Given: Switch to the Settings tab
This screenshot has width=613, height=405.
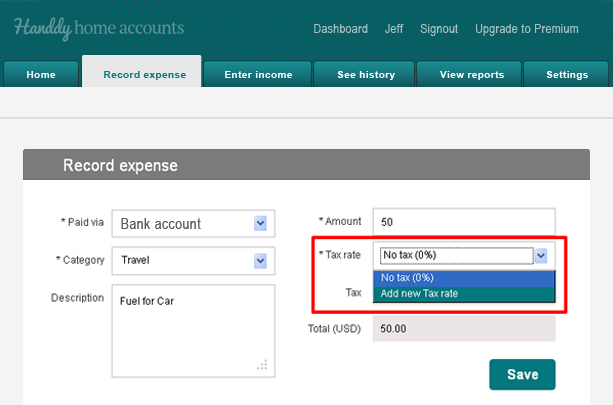Looking at the screenshot, I should [x=567, y=74].
